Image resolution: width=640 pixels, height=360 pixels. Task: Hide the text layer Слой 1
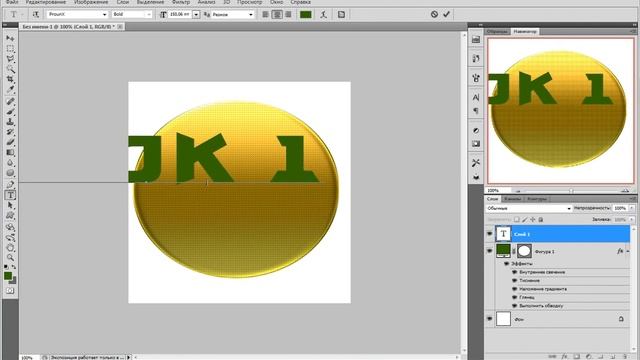click(x=489, y=234)
